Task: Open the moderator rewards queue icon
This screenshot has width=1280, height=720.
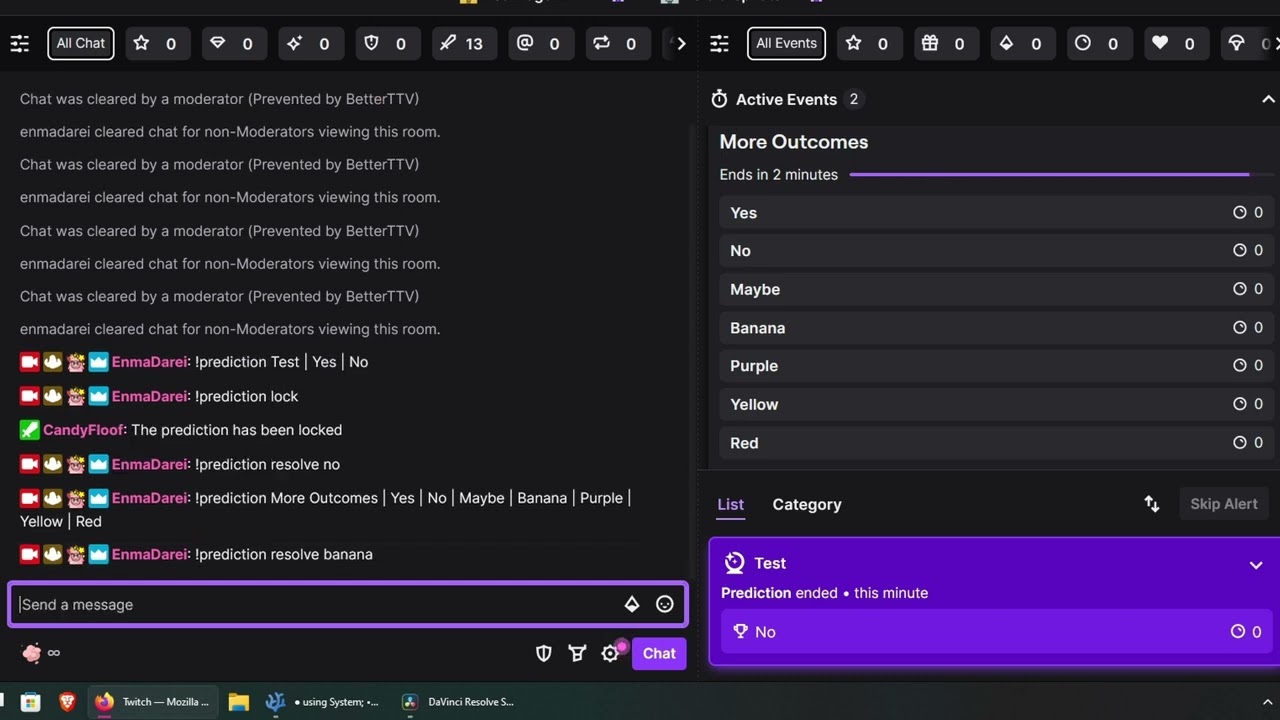Action: 577,653
